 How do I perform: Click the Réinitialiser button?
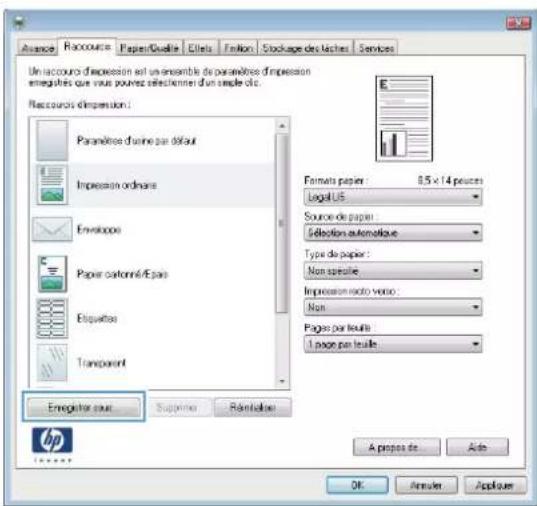(x=253, y=407)
